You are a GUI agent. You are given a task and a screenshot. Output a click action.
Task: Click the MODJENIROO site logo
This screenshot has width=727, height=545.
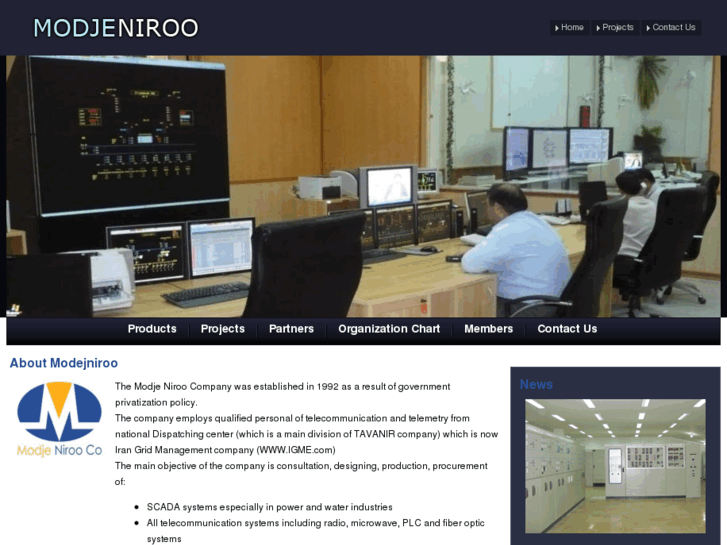pyautogui.click(x=116, y=28)
